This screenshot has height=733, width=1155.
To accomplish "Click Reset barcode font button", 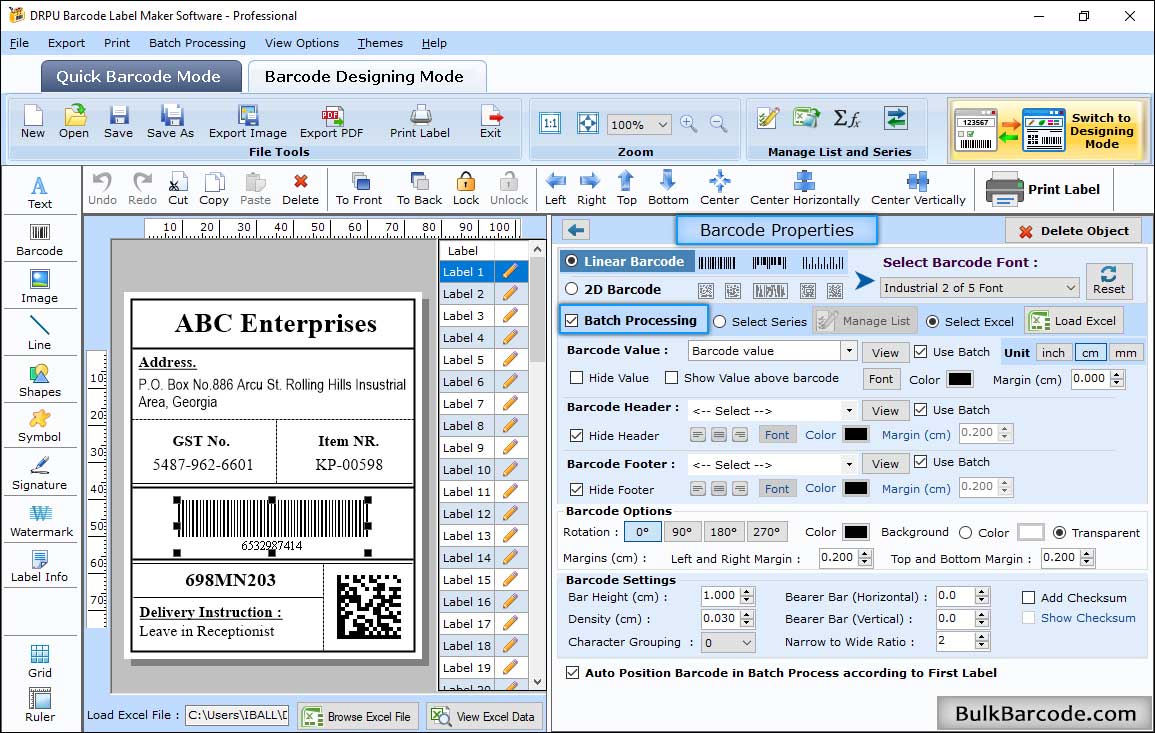I will point(1109,281).
